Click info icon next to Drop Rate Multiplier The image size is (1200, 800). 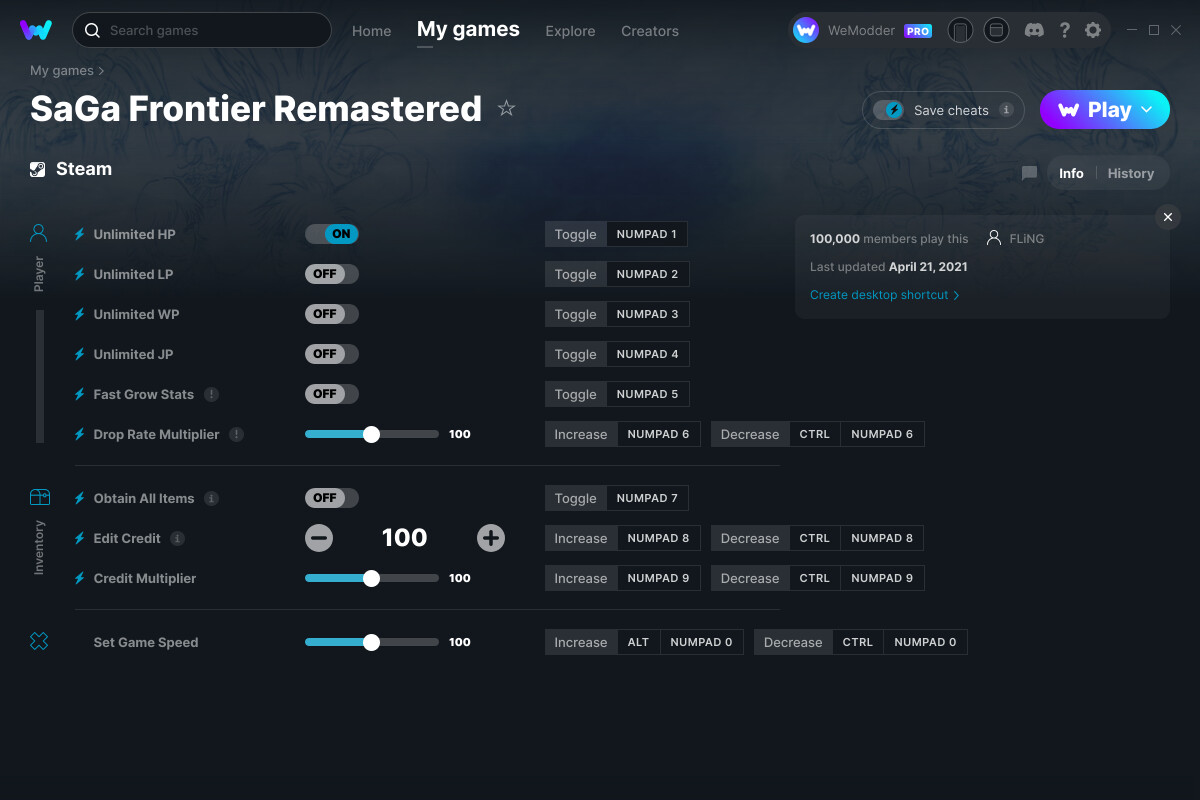236,434
